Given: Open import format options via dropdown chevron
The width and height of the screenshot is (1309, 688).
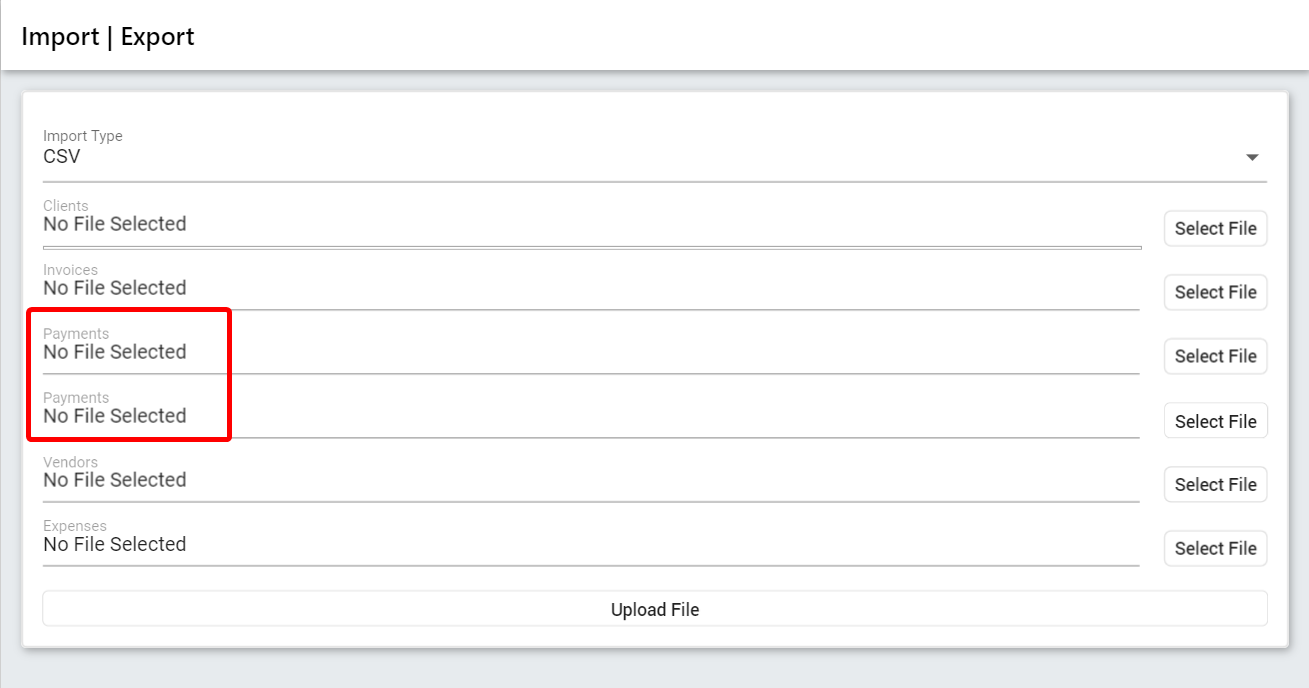Looking at the screenshot, I should (1251, 157).
